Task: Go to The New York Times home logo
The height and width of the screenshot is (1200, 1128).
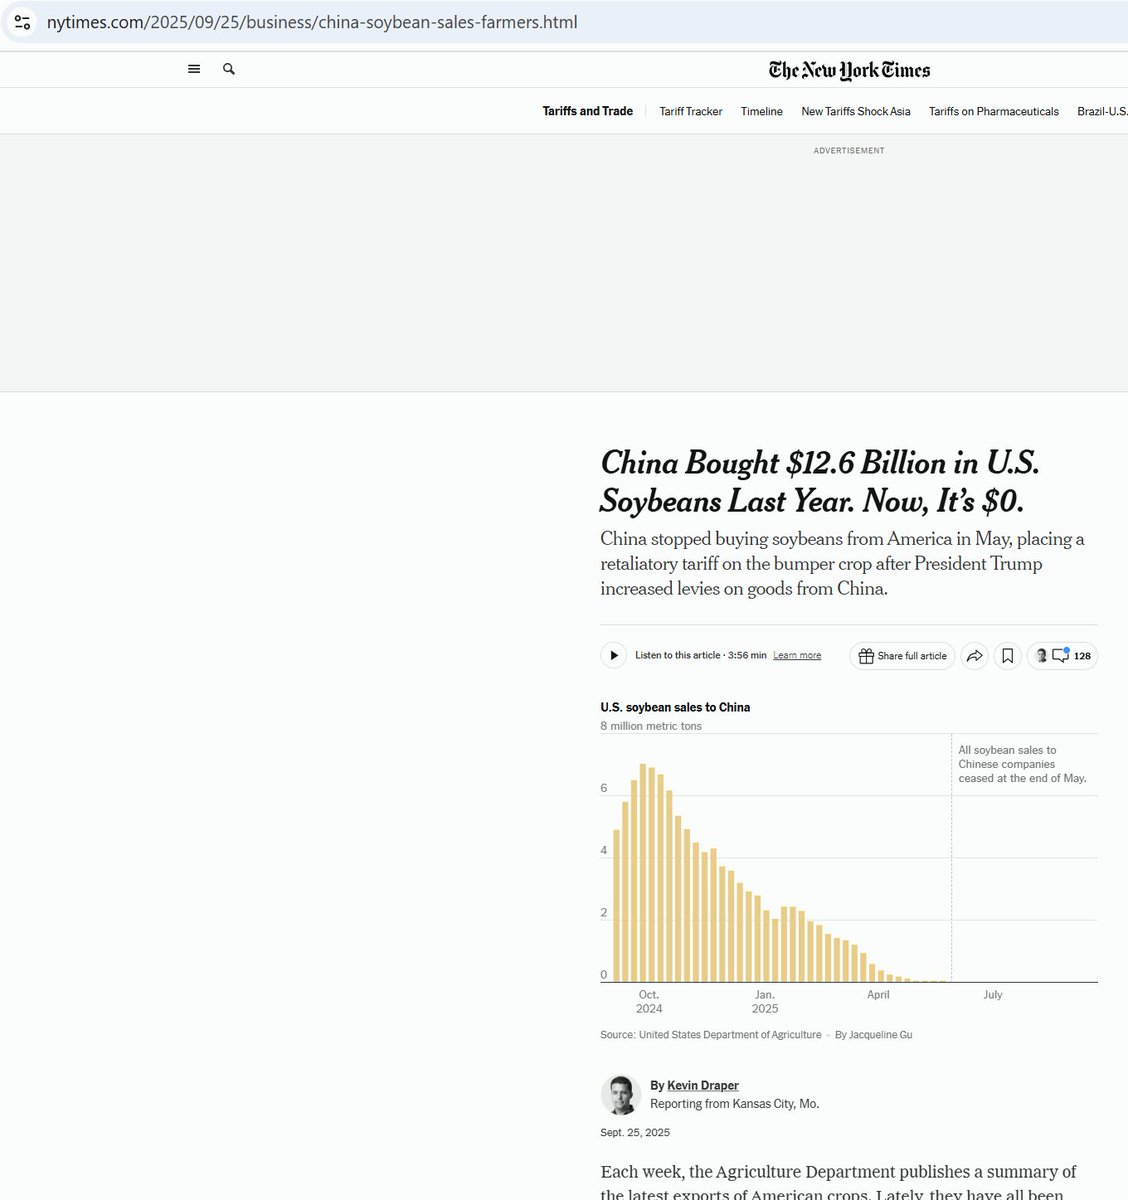Action: [849, 70]
